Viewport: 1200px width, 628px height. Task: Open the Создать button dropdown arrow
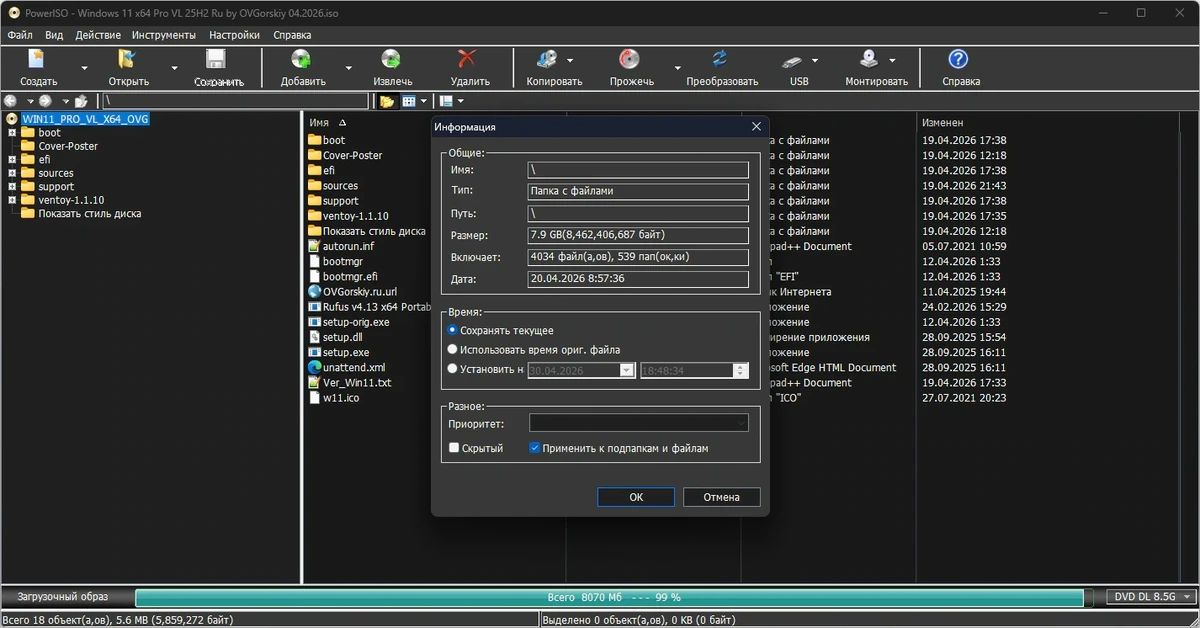pyautogui.click(x=84, y=68)
